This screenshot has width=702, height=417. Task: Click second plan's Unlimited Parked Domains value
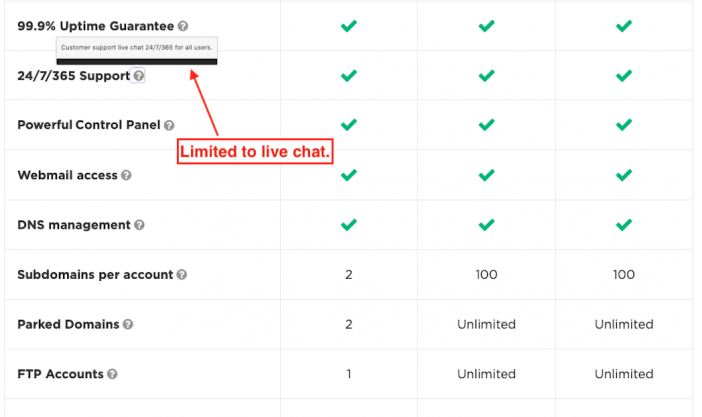(x=486, y=324)
